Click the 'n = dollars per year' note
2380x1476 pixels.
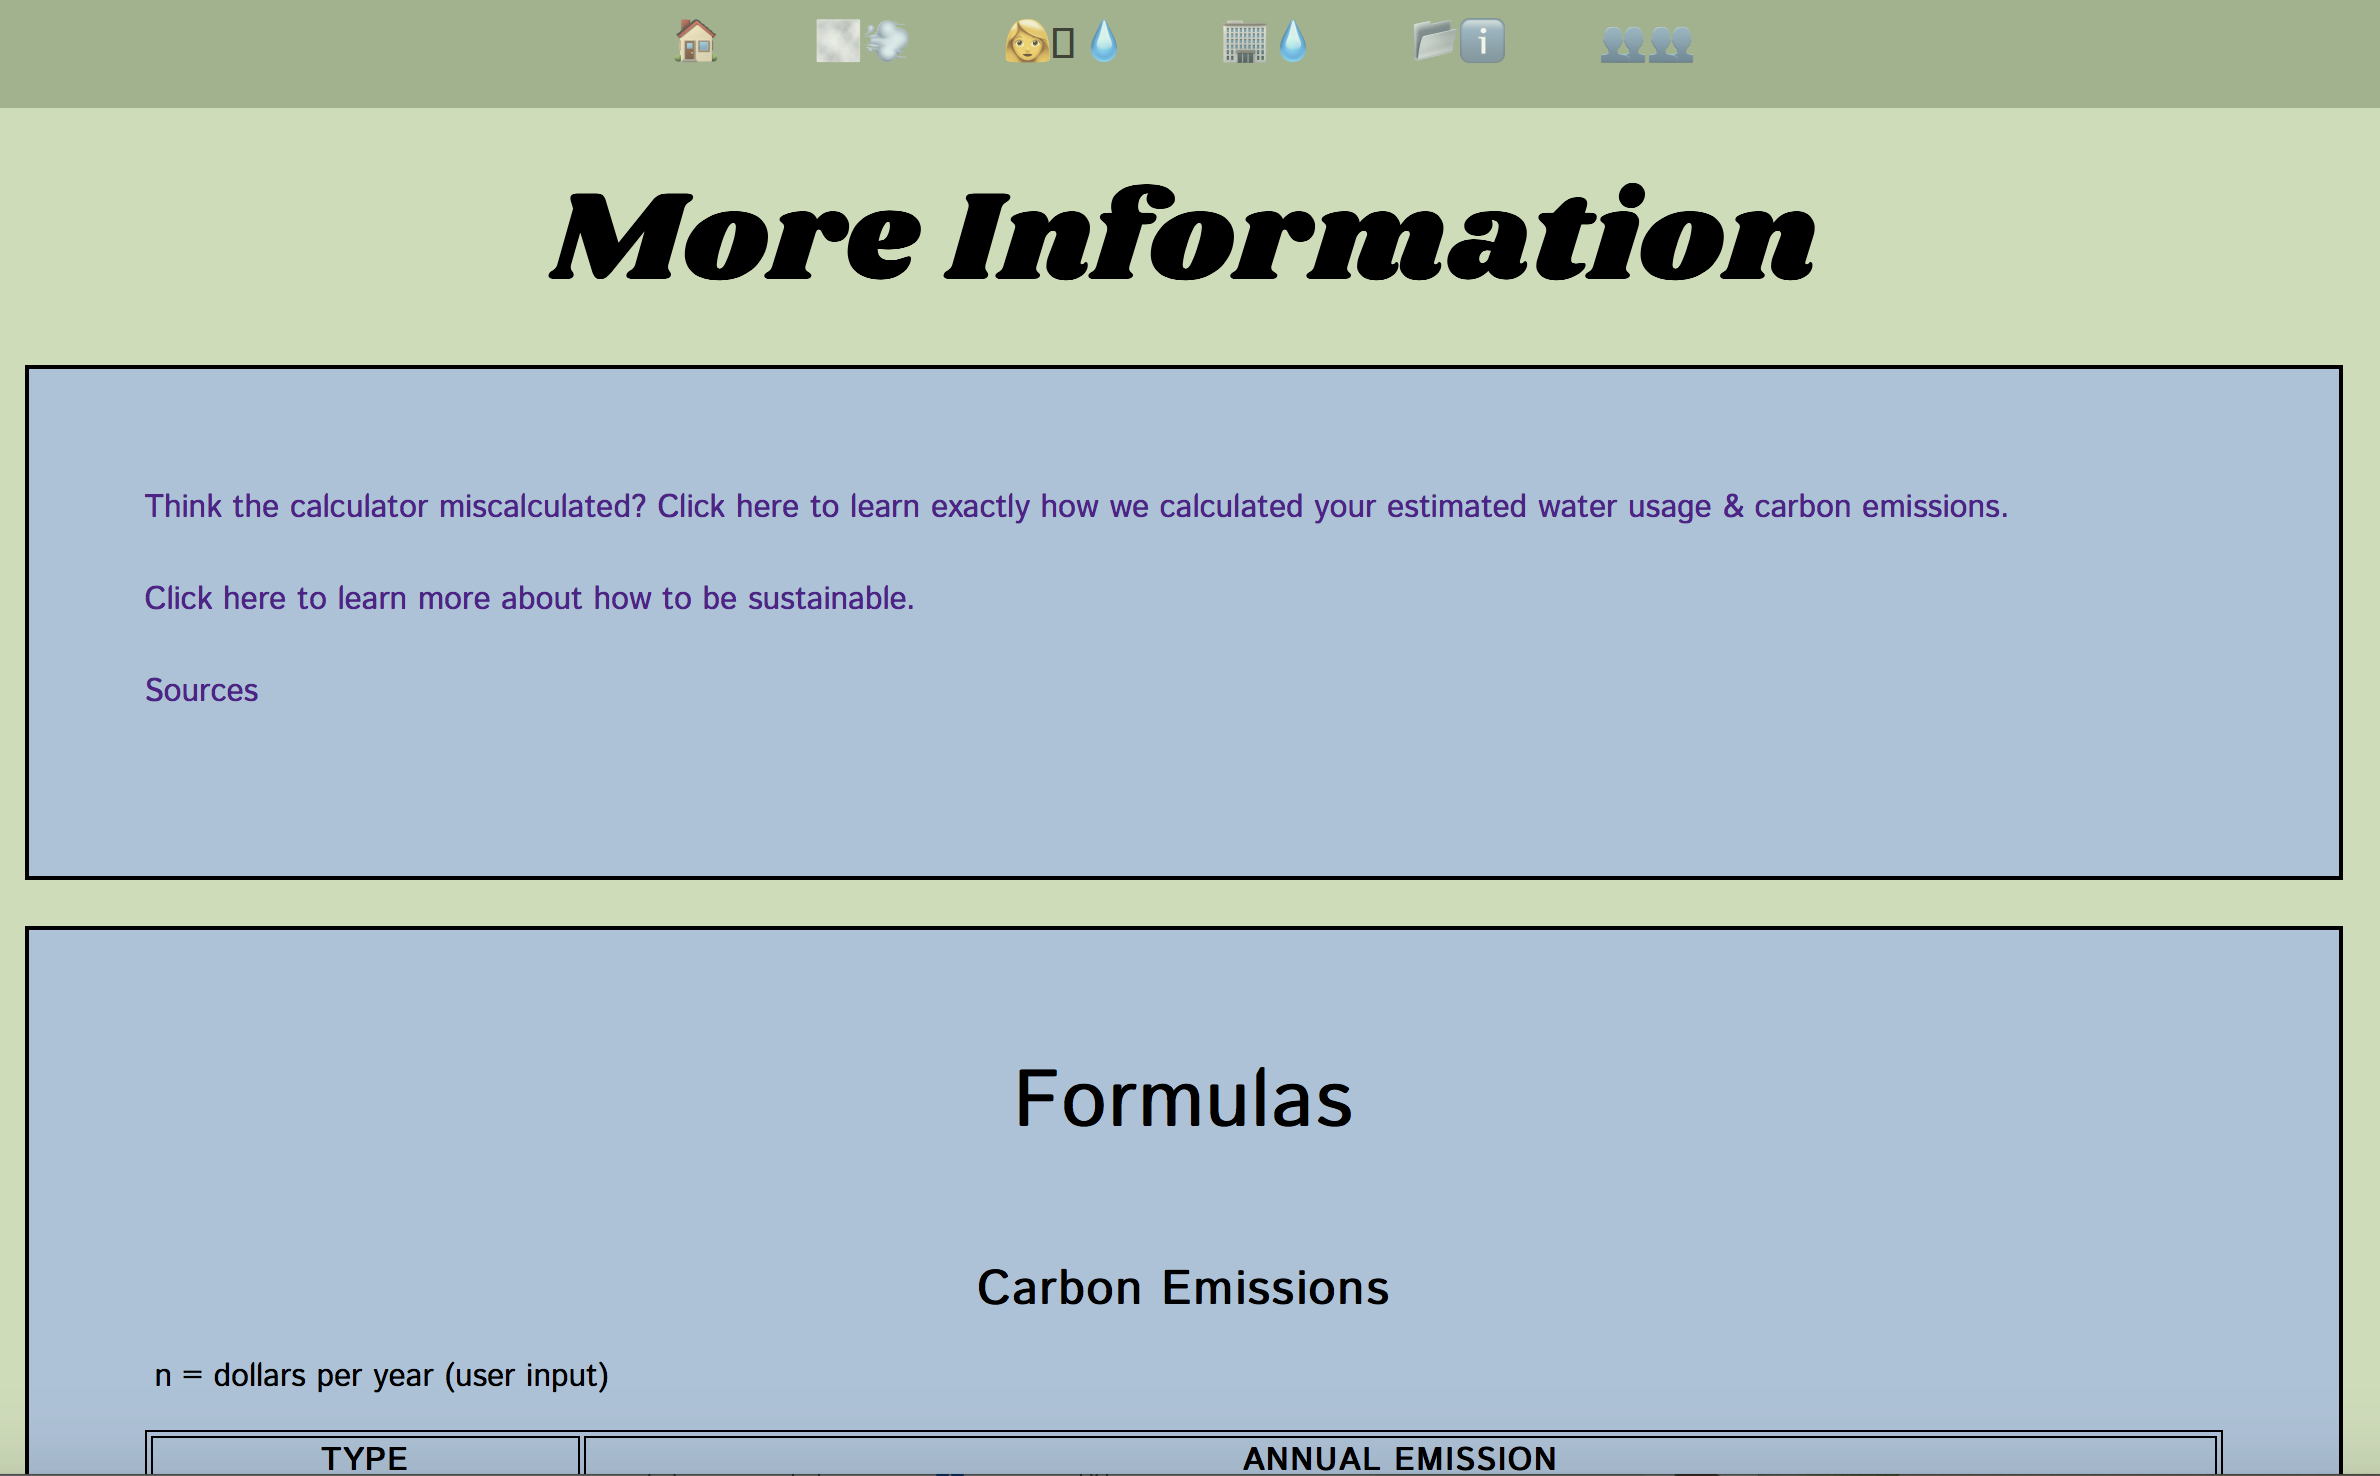click(x=381, y=1376)
